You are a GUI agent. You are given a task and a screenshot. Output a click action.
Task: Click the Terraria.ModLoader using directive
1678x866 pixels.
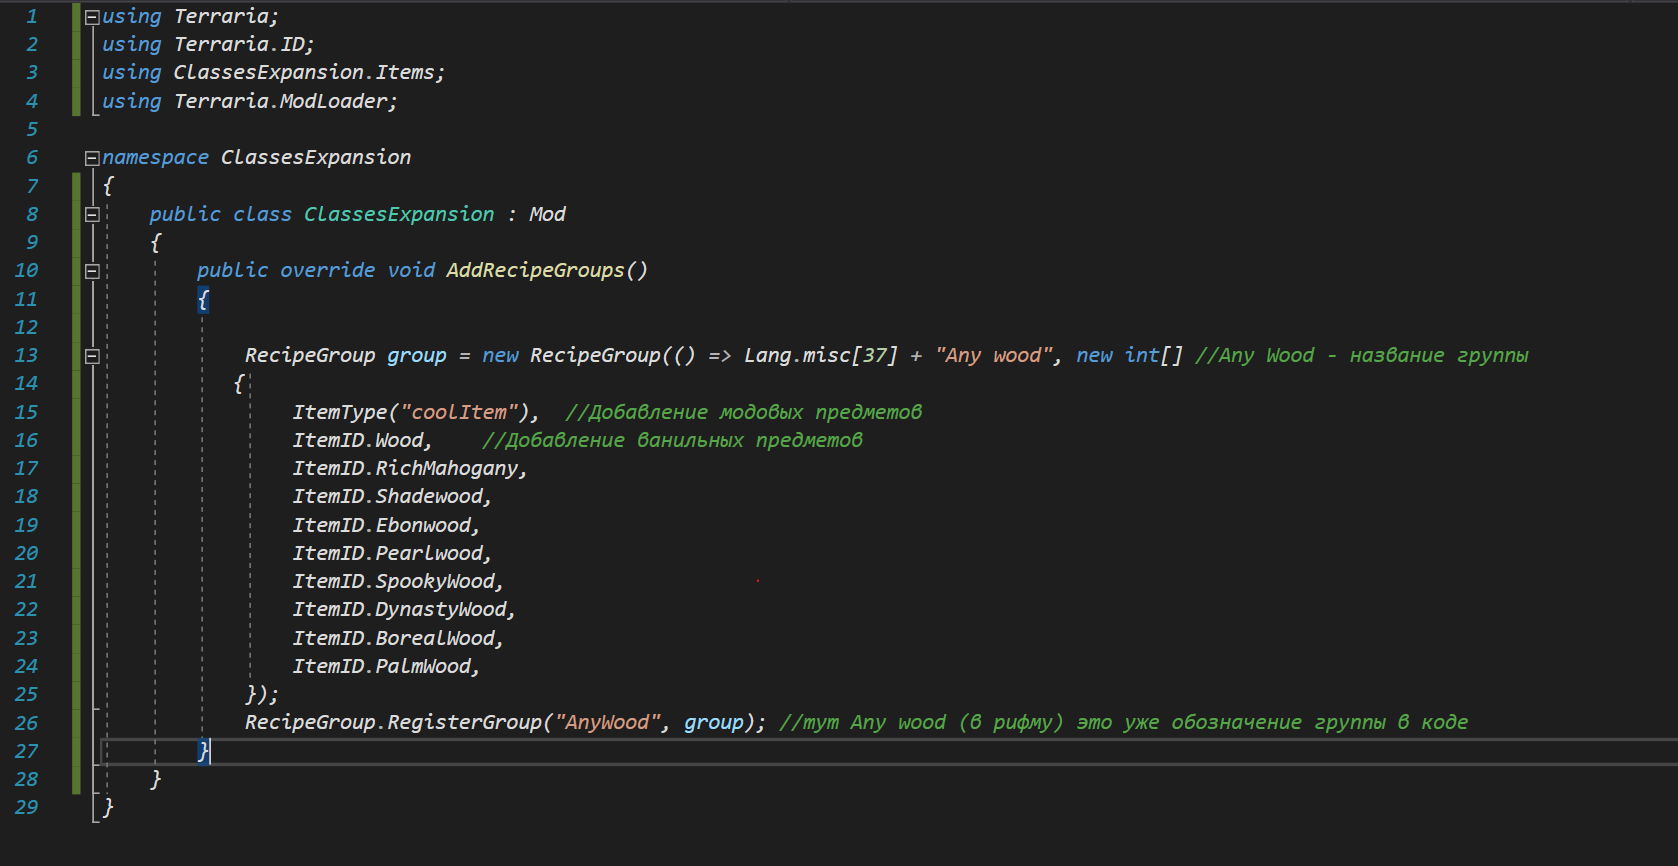click(x=284, y=101)
